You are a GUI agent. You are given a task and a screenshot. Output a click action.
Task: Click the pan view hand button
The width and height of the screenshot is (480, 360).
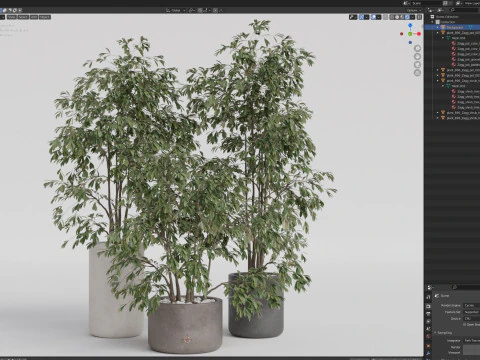coord(417,57)
